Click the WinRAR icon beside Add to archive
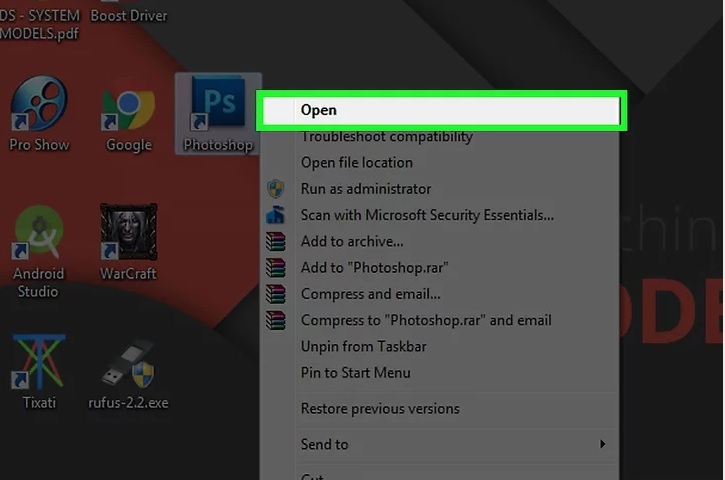725x480 pixels. 276,241
